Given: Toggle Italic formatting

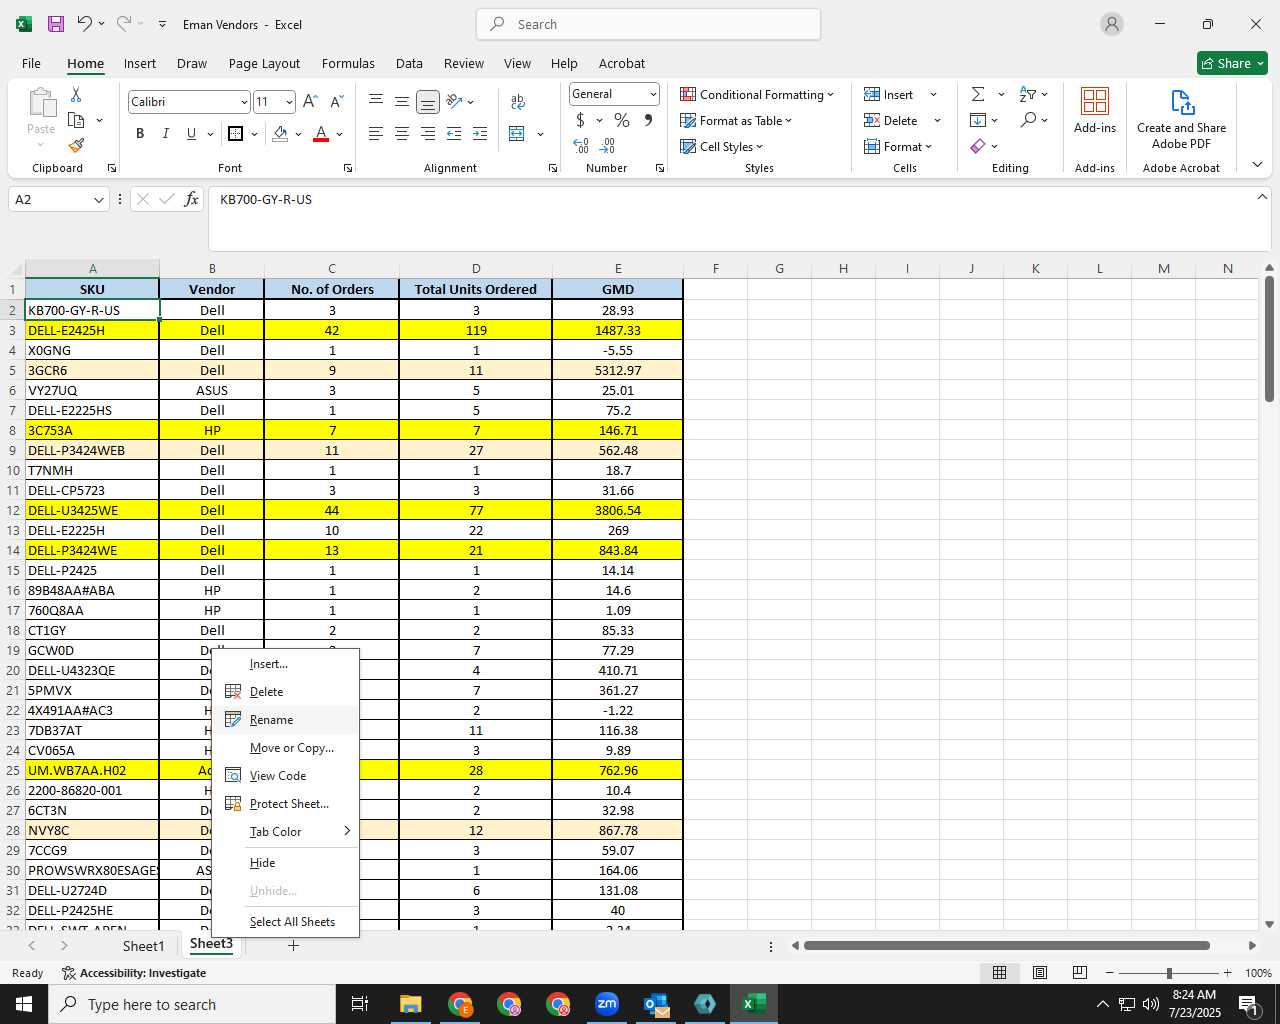Looking at the screenshot, I should point(165,133).
